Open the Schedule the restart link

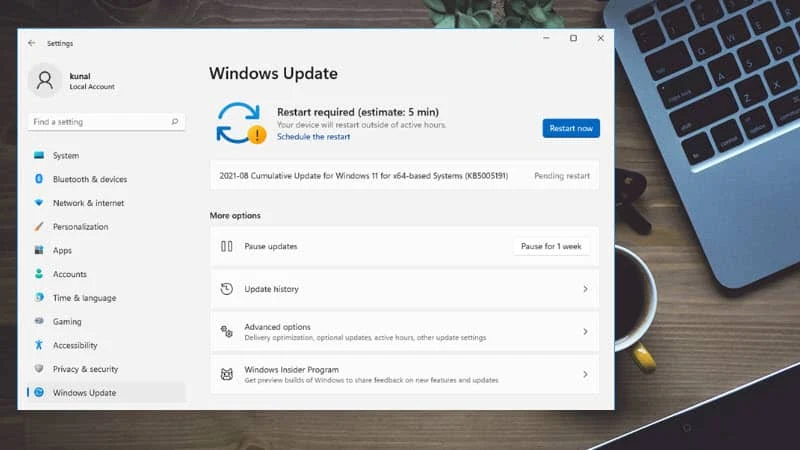pos(313,137)
